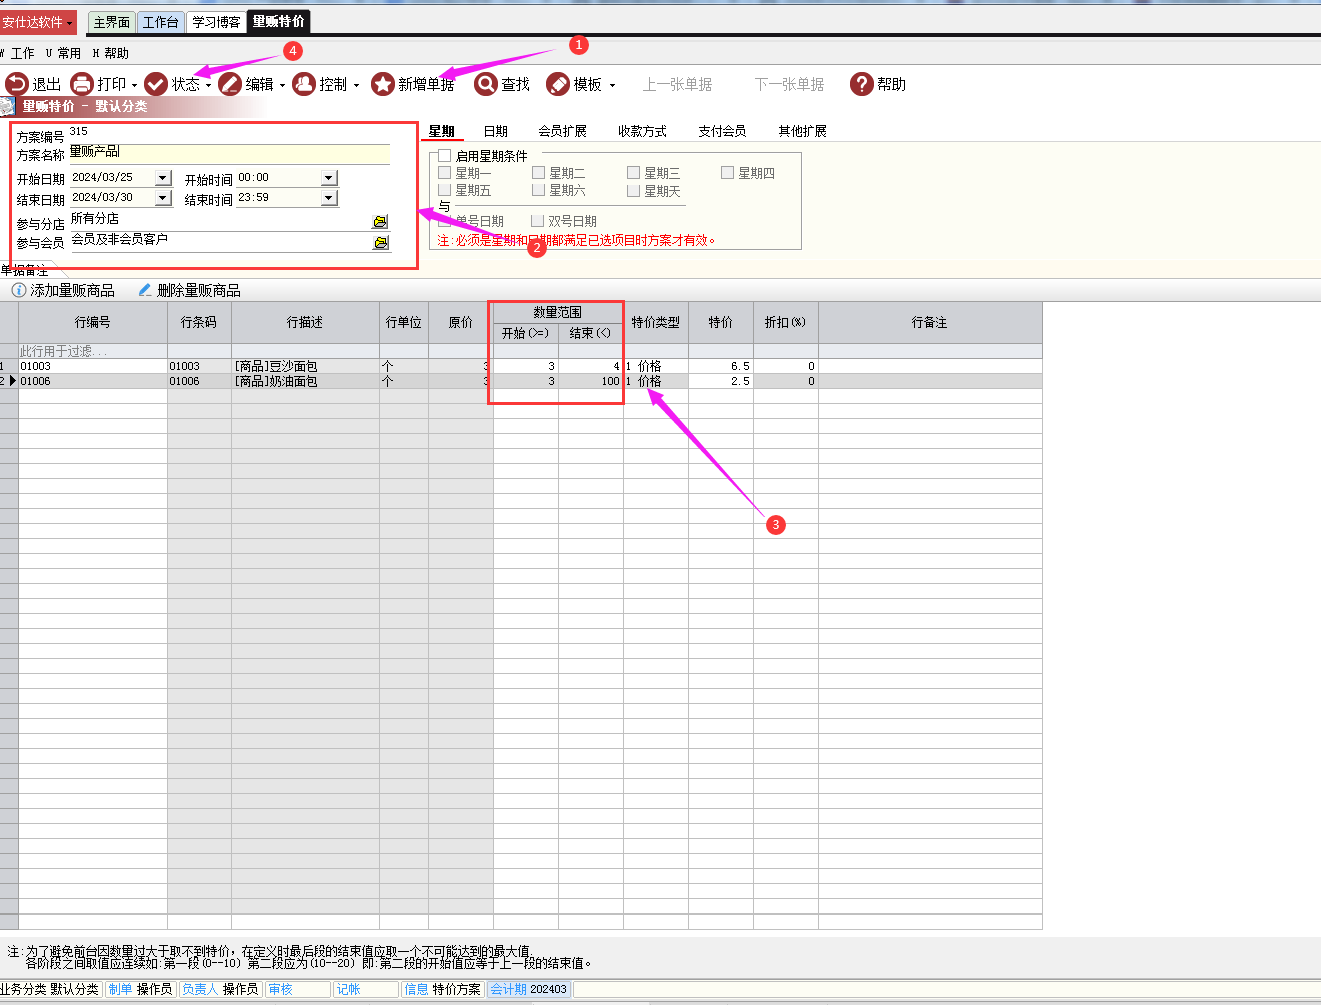Switch to the 工作台 tab
The width and height of the screenshot is (1321, 1005).
click(160, 22)
